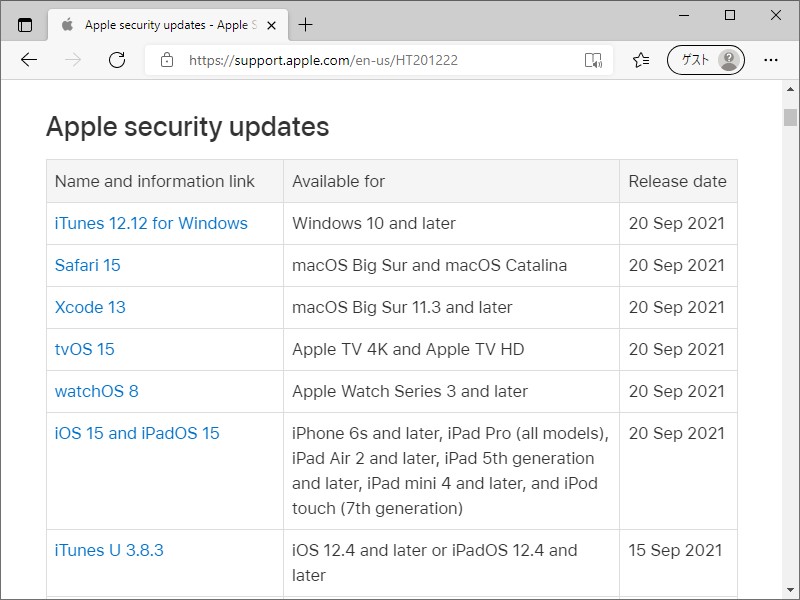This screenshot has width=800, height=600.
Task: Open the favorites star icon
Action: point(641,60)
